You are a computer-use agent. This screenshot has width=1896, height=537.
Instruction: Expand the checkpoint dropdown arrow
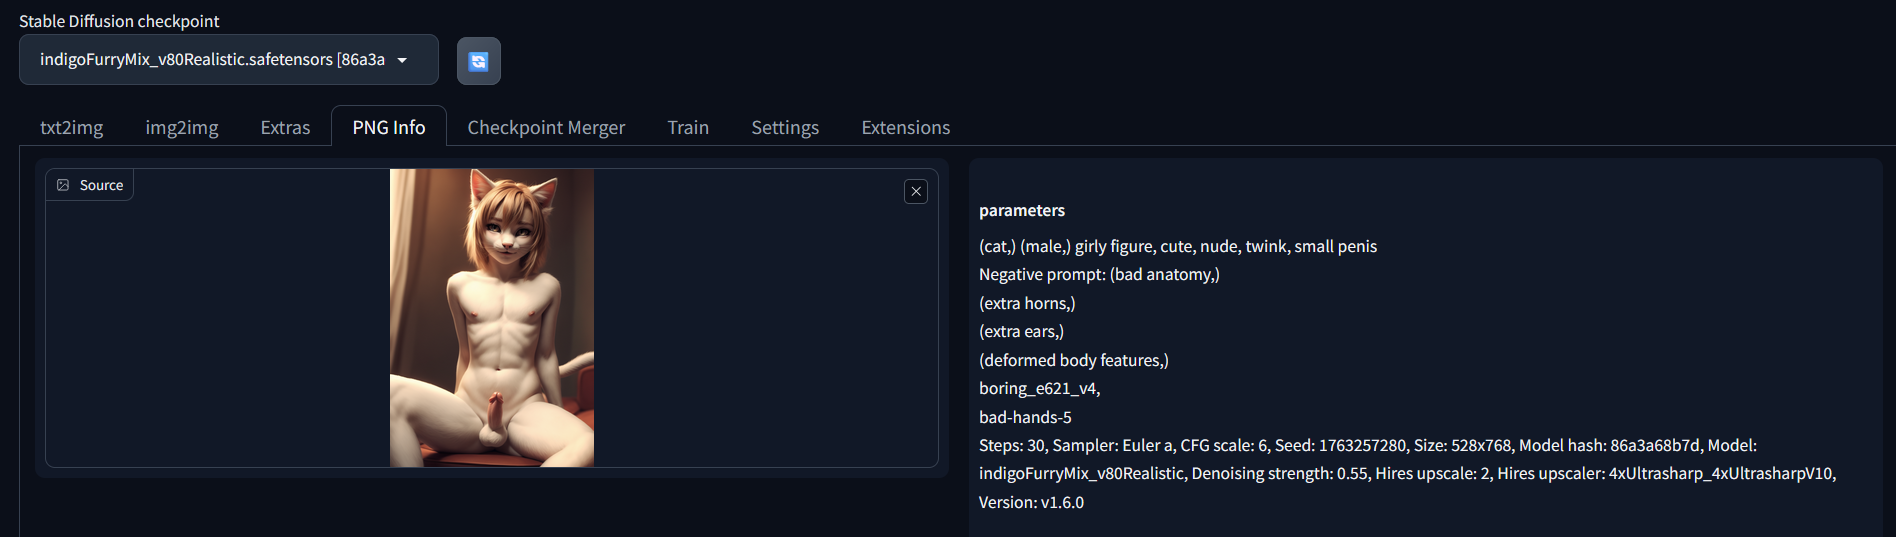tap(402, 60)
